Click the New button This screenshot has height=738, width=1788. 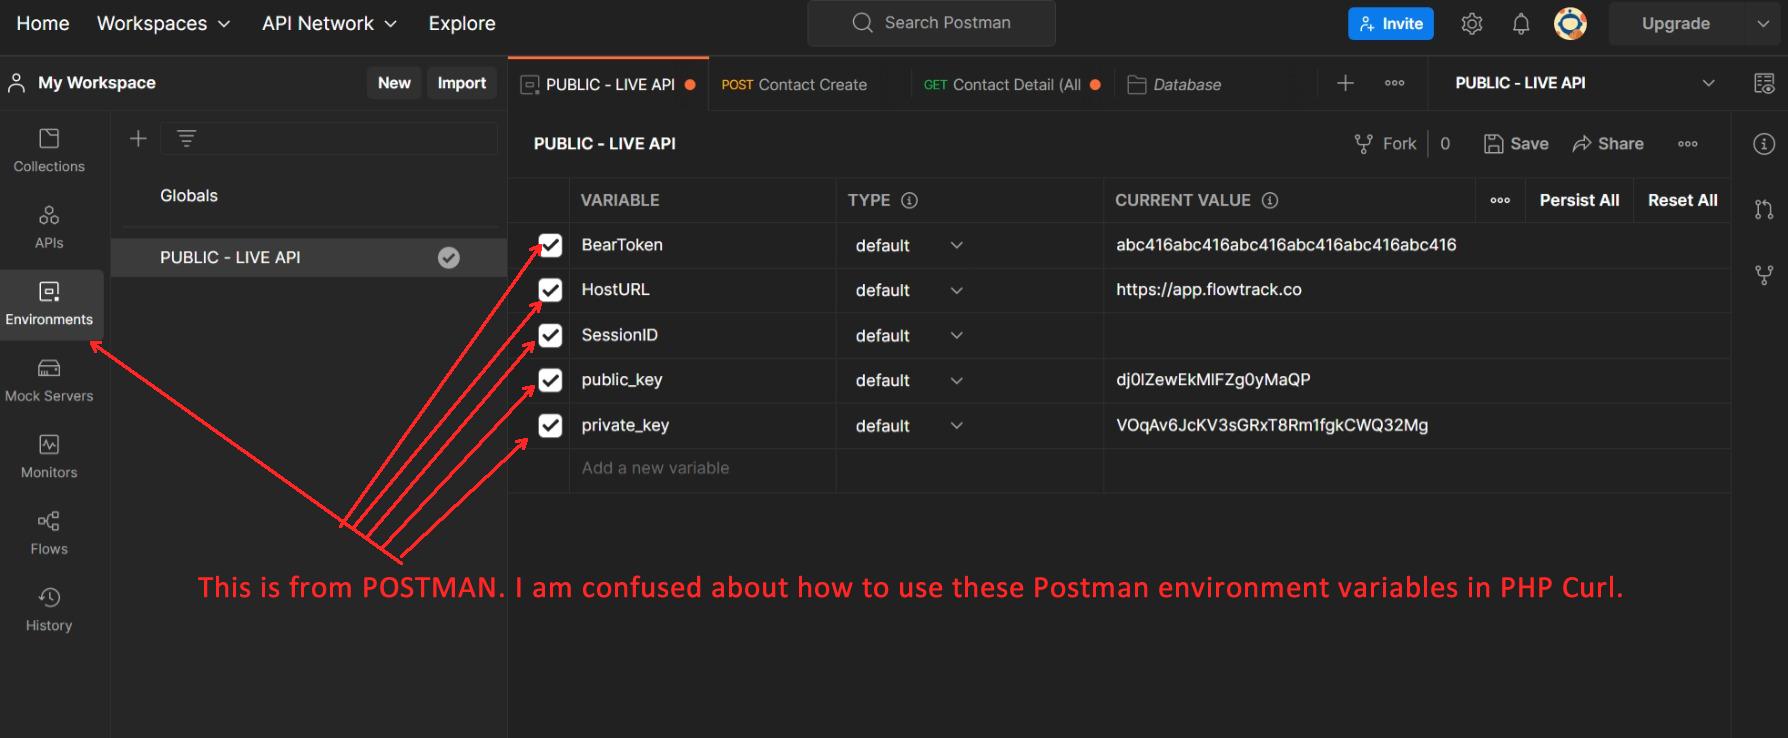394,83
